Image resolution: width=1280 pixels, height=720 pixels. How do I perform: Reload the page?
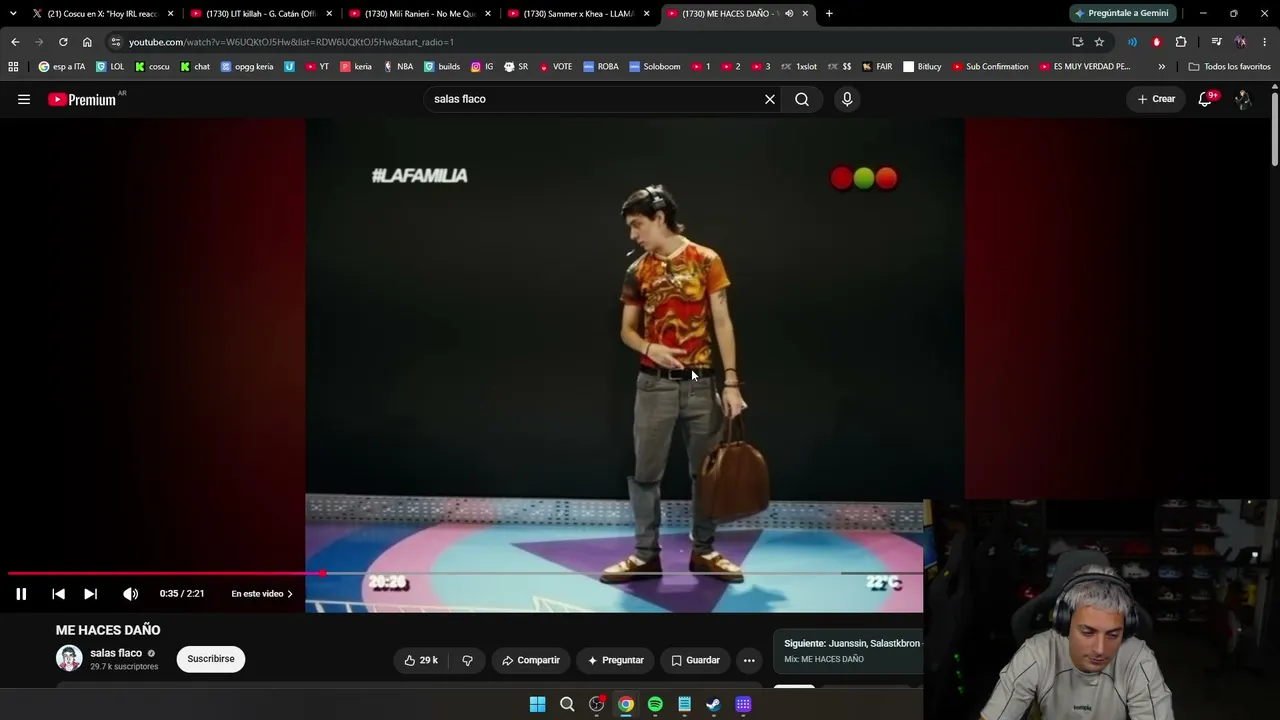[x=63, y=42]
